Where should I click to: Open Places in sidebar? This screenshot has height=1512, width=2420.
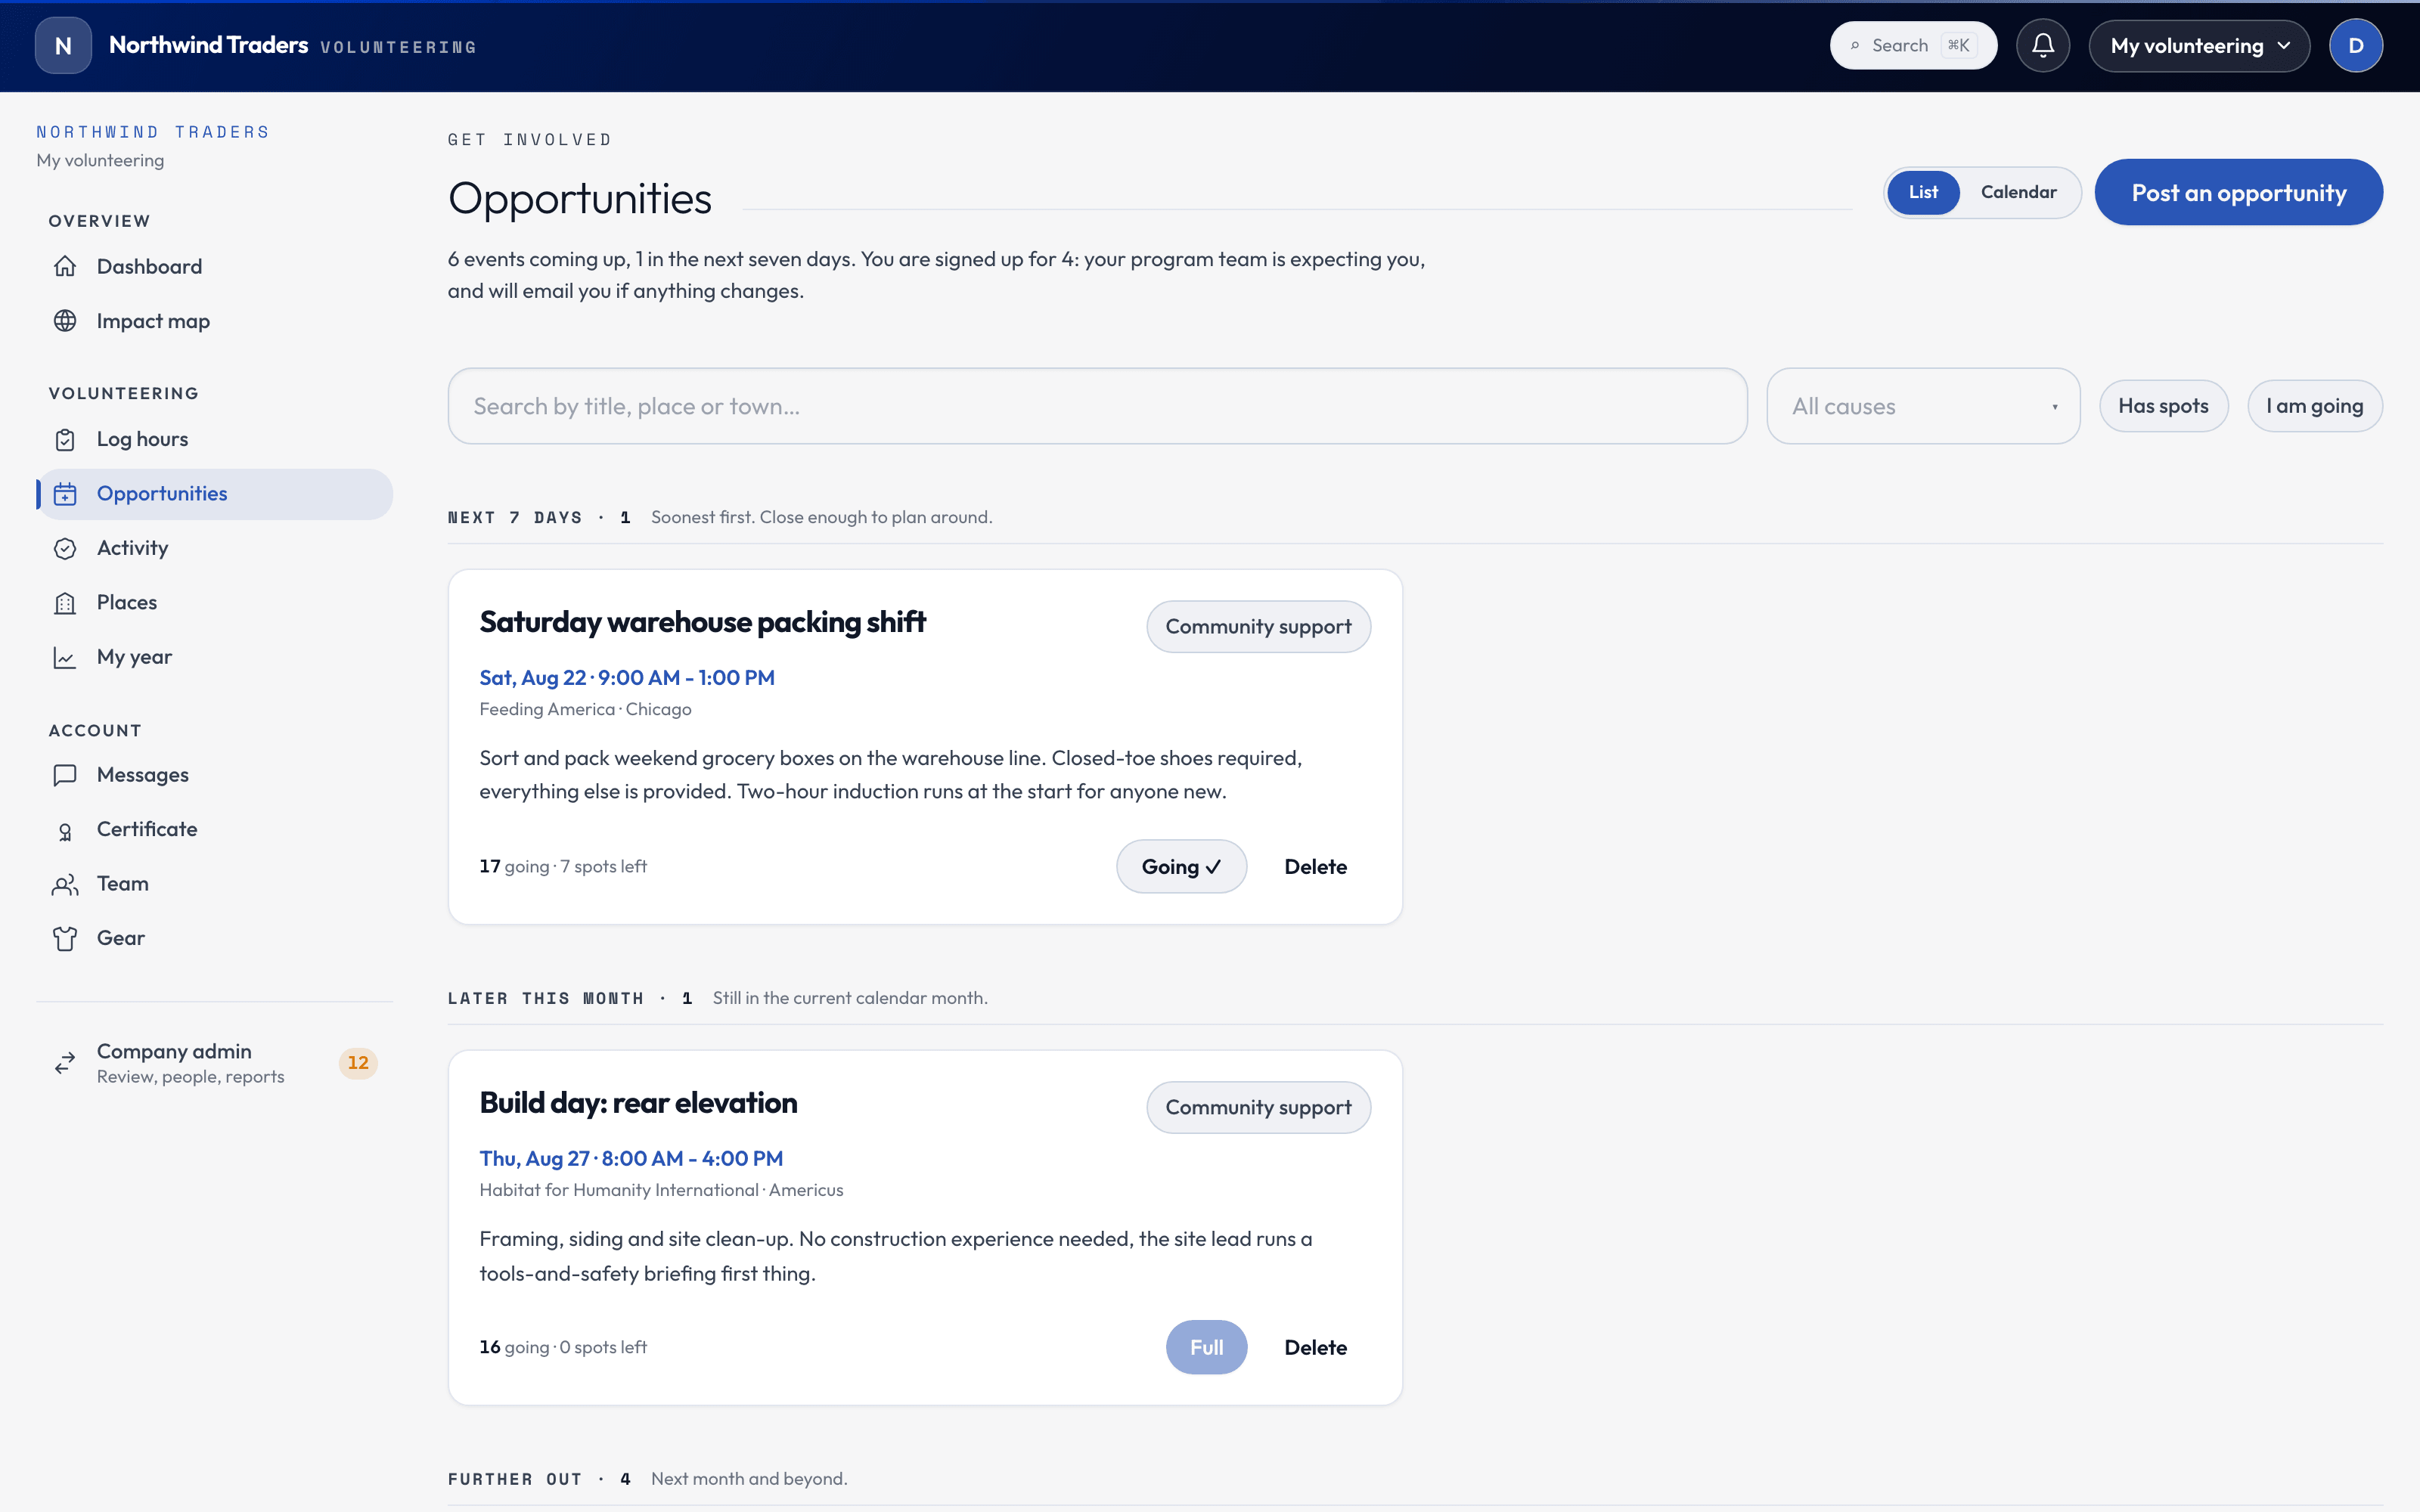click(x=214, y=603)
